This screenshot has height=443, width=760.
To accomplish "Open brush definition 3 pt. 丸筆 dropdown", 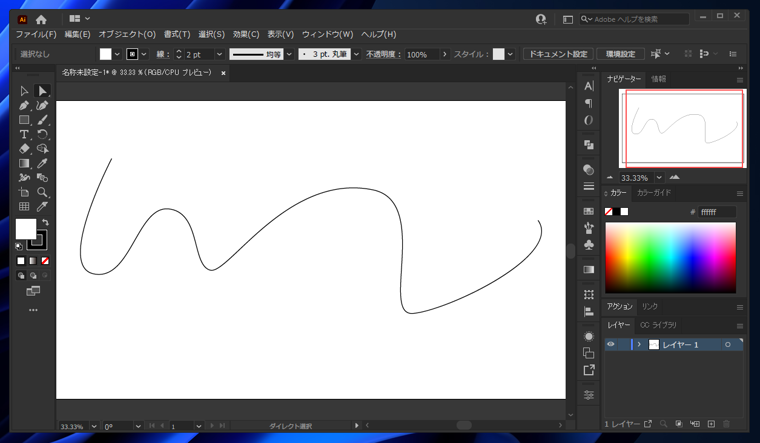I will pyautogui.click(x=356, y=54).
